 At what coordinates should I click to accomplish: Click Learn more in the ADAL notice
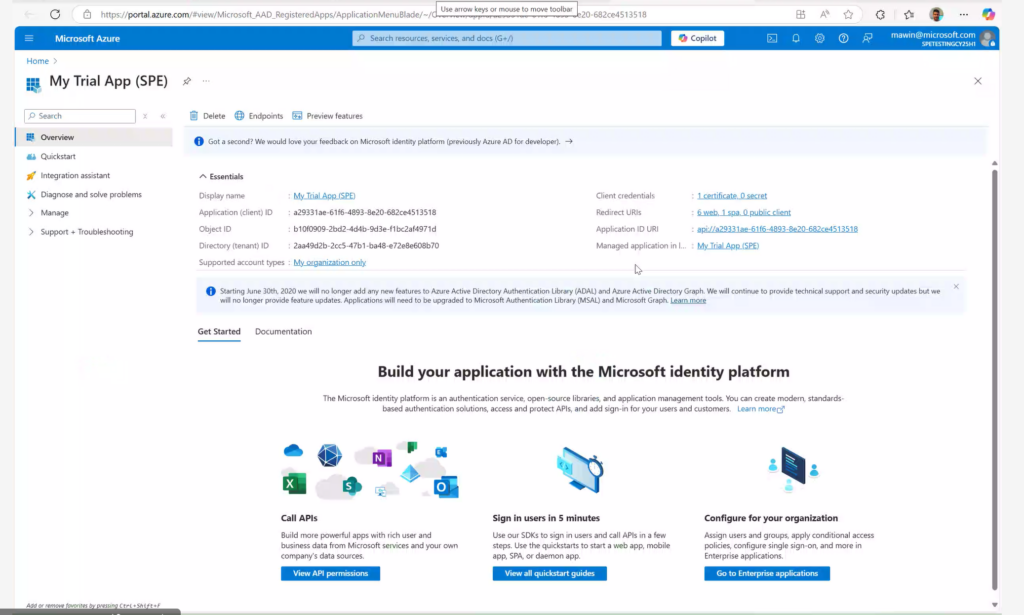click(x=688, y=300)
